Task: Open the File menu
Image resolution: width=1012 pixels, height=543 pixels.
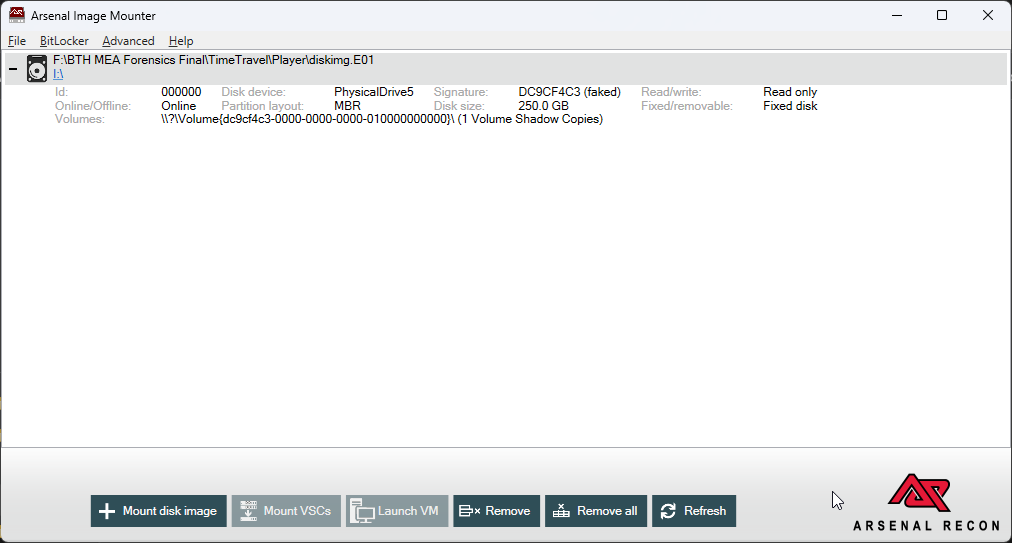Action: click(17, 41)
